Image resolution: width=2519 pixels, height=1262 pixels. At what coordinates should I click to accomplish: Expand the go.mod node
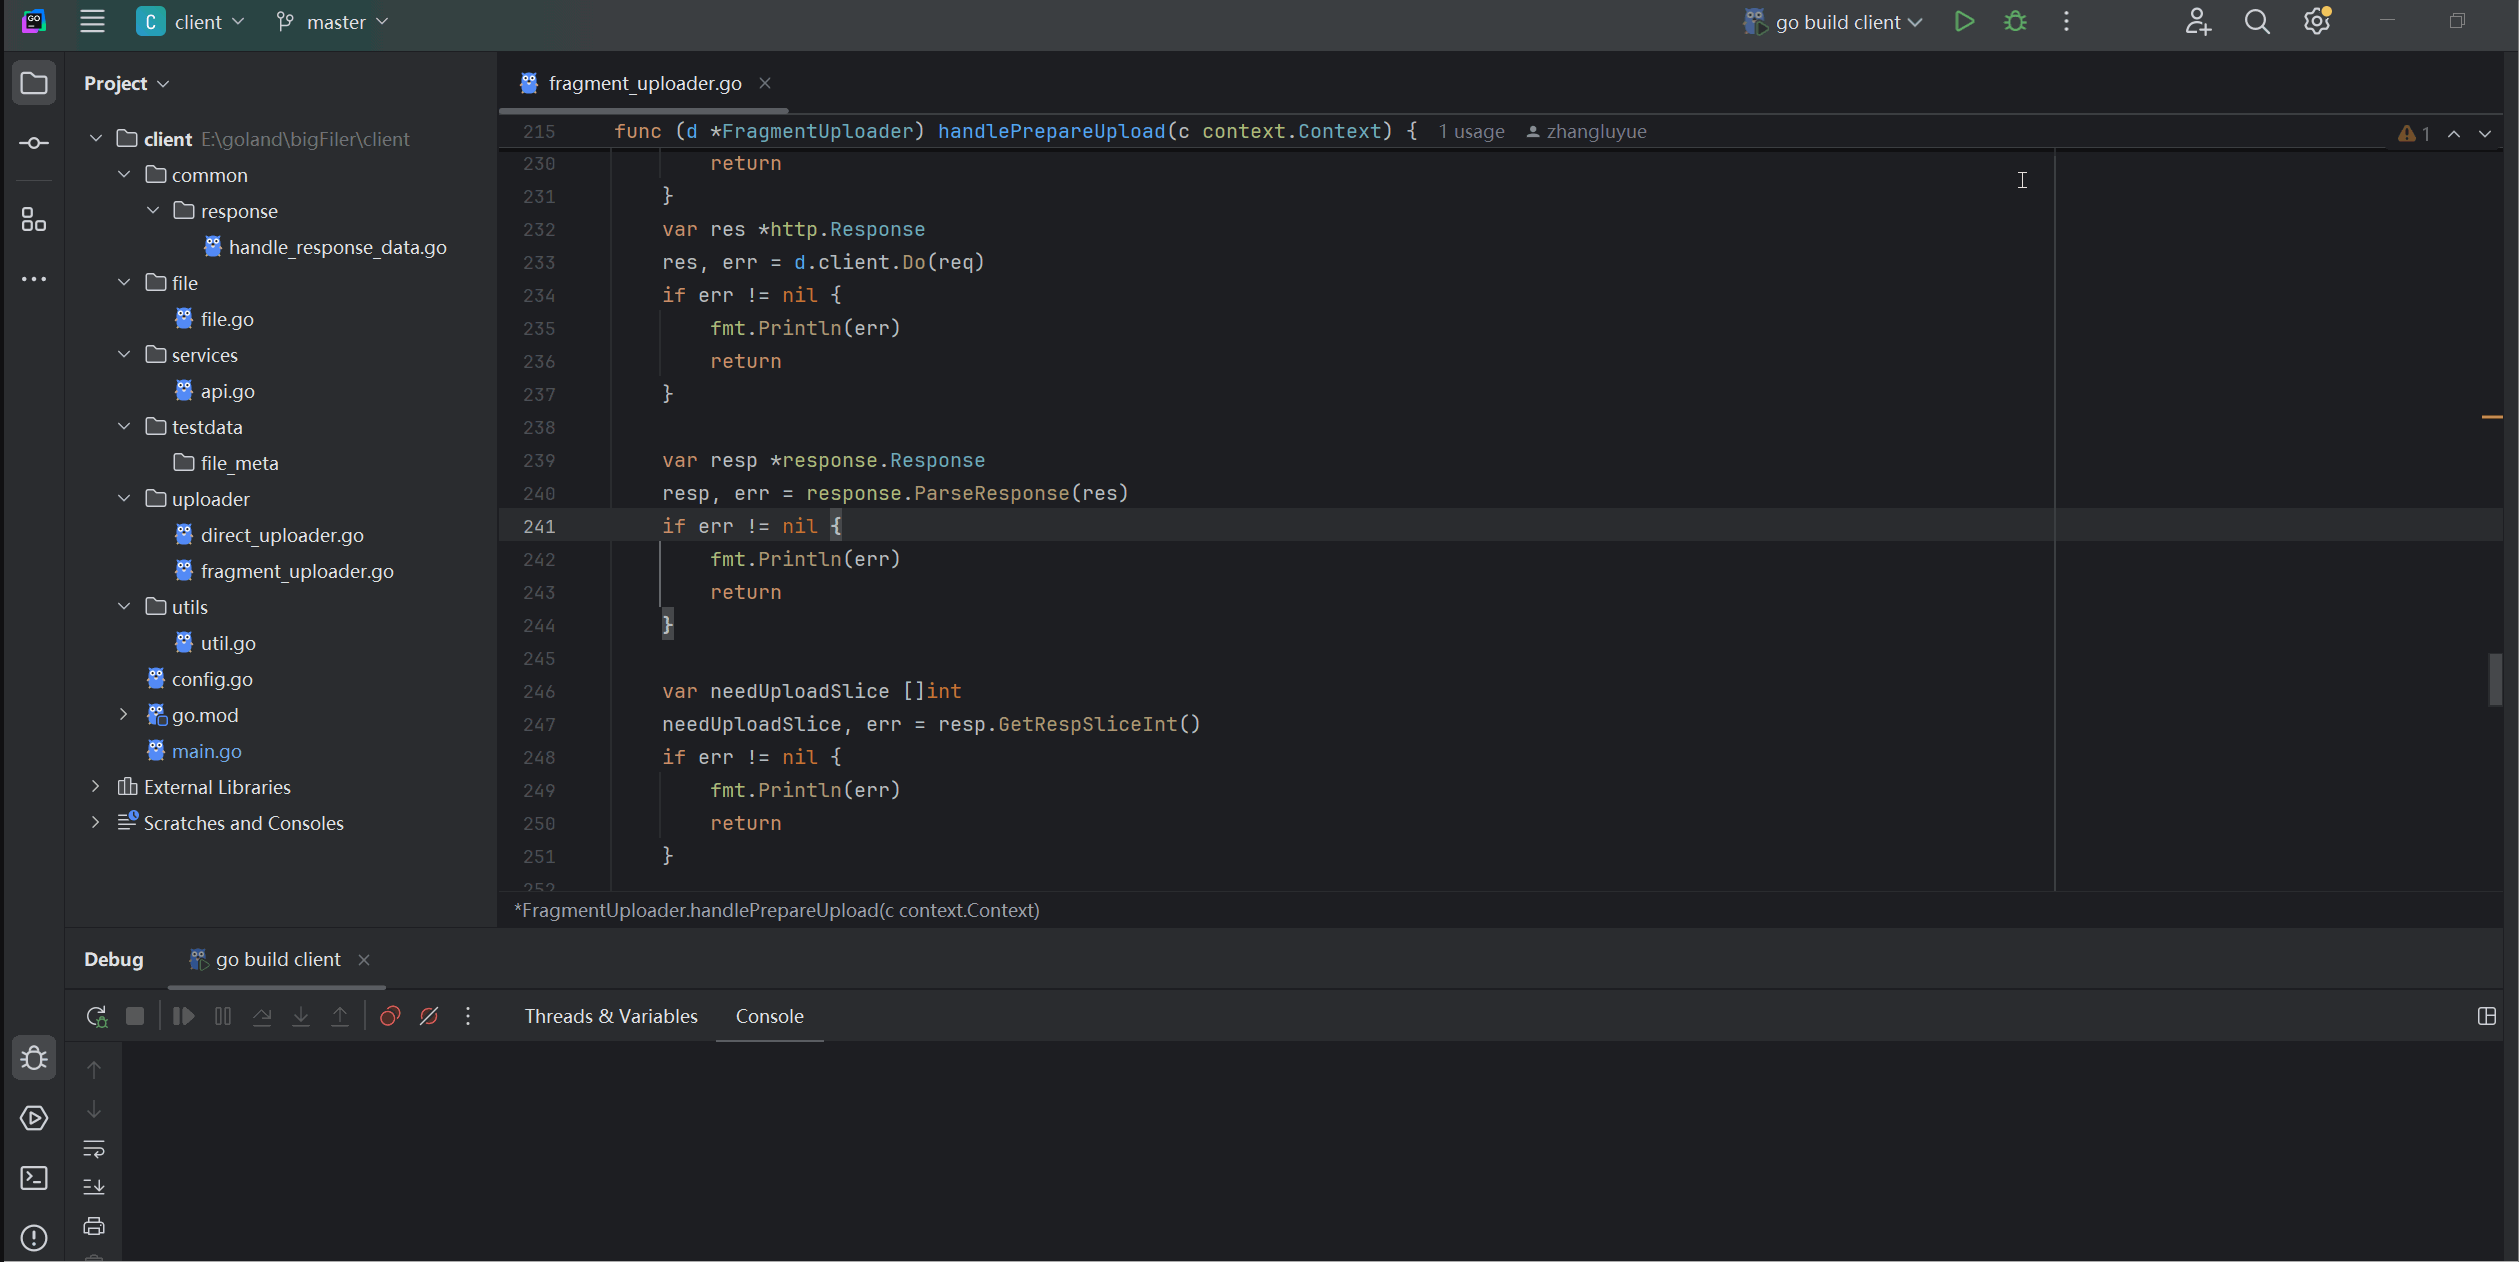pyautogui.click(x=124, y=715)
